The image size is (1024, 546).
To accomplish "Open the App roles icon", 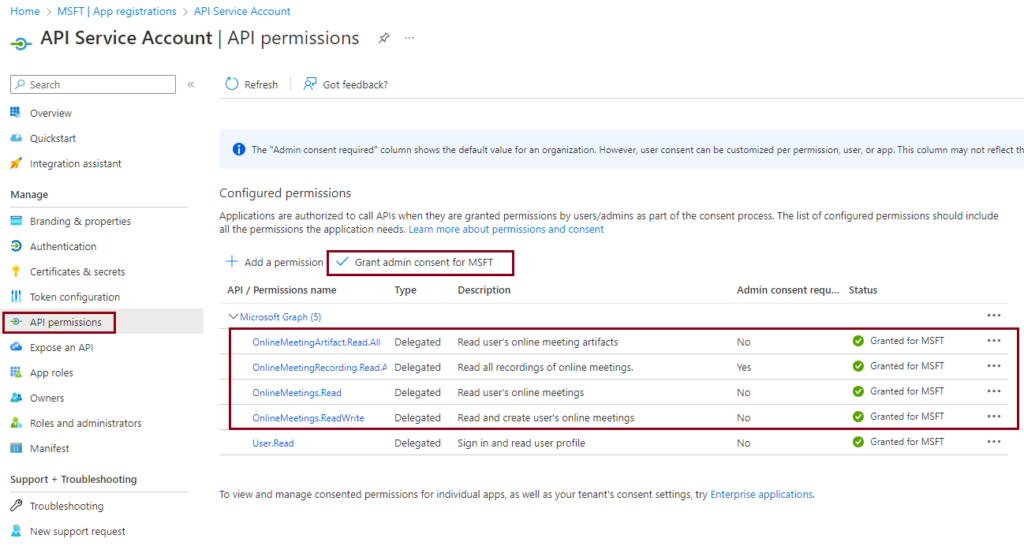I will (x=16, y=372).
